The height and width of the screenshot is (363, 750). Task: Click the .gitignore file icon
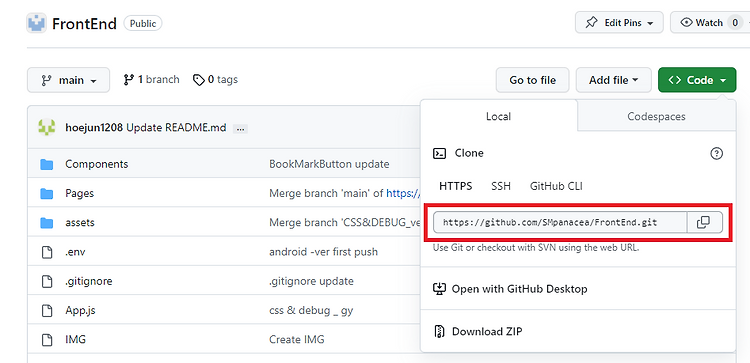[x=46, y=281]
